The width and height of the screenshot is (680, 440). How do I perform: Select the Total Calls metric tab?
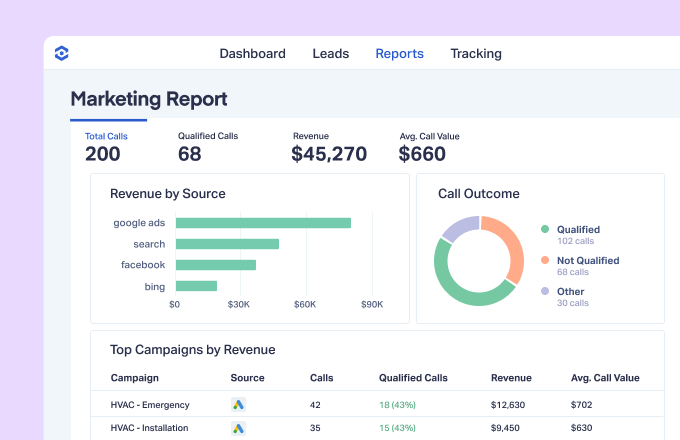pyautogui.click(x=106, y=148)
